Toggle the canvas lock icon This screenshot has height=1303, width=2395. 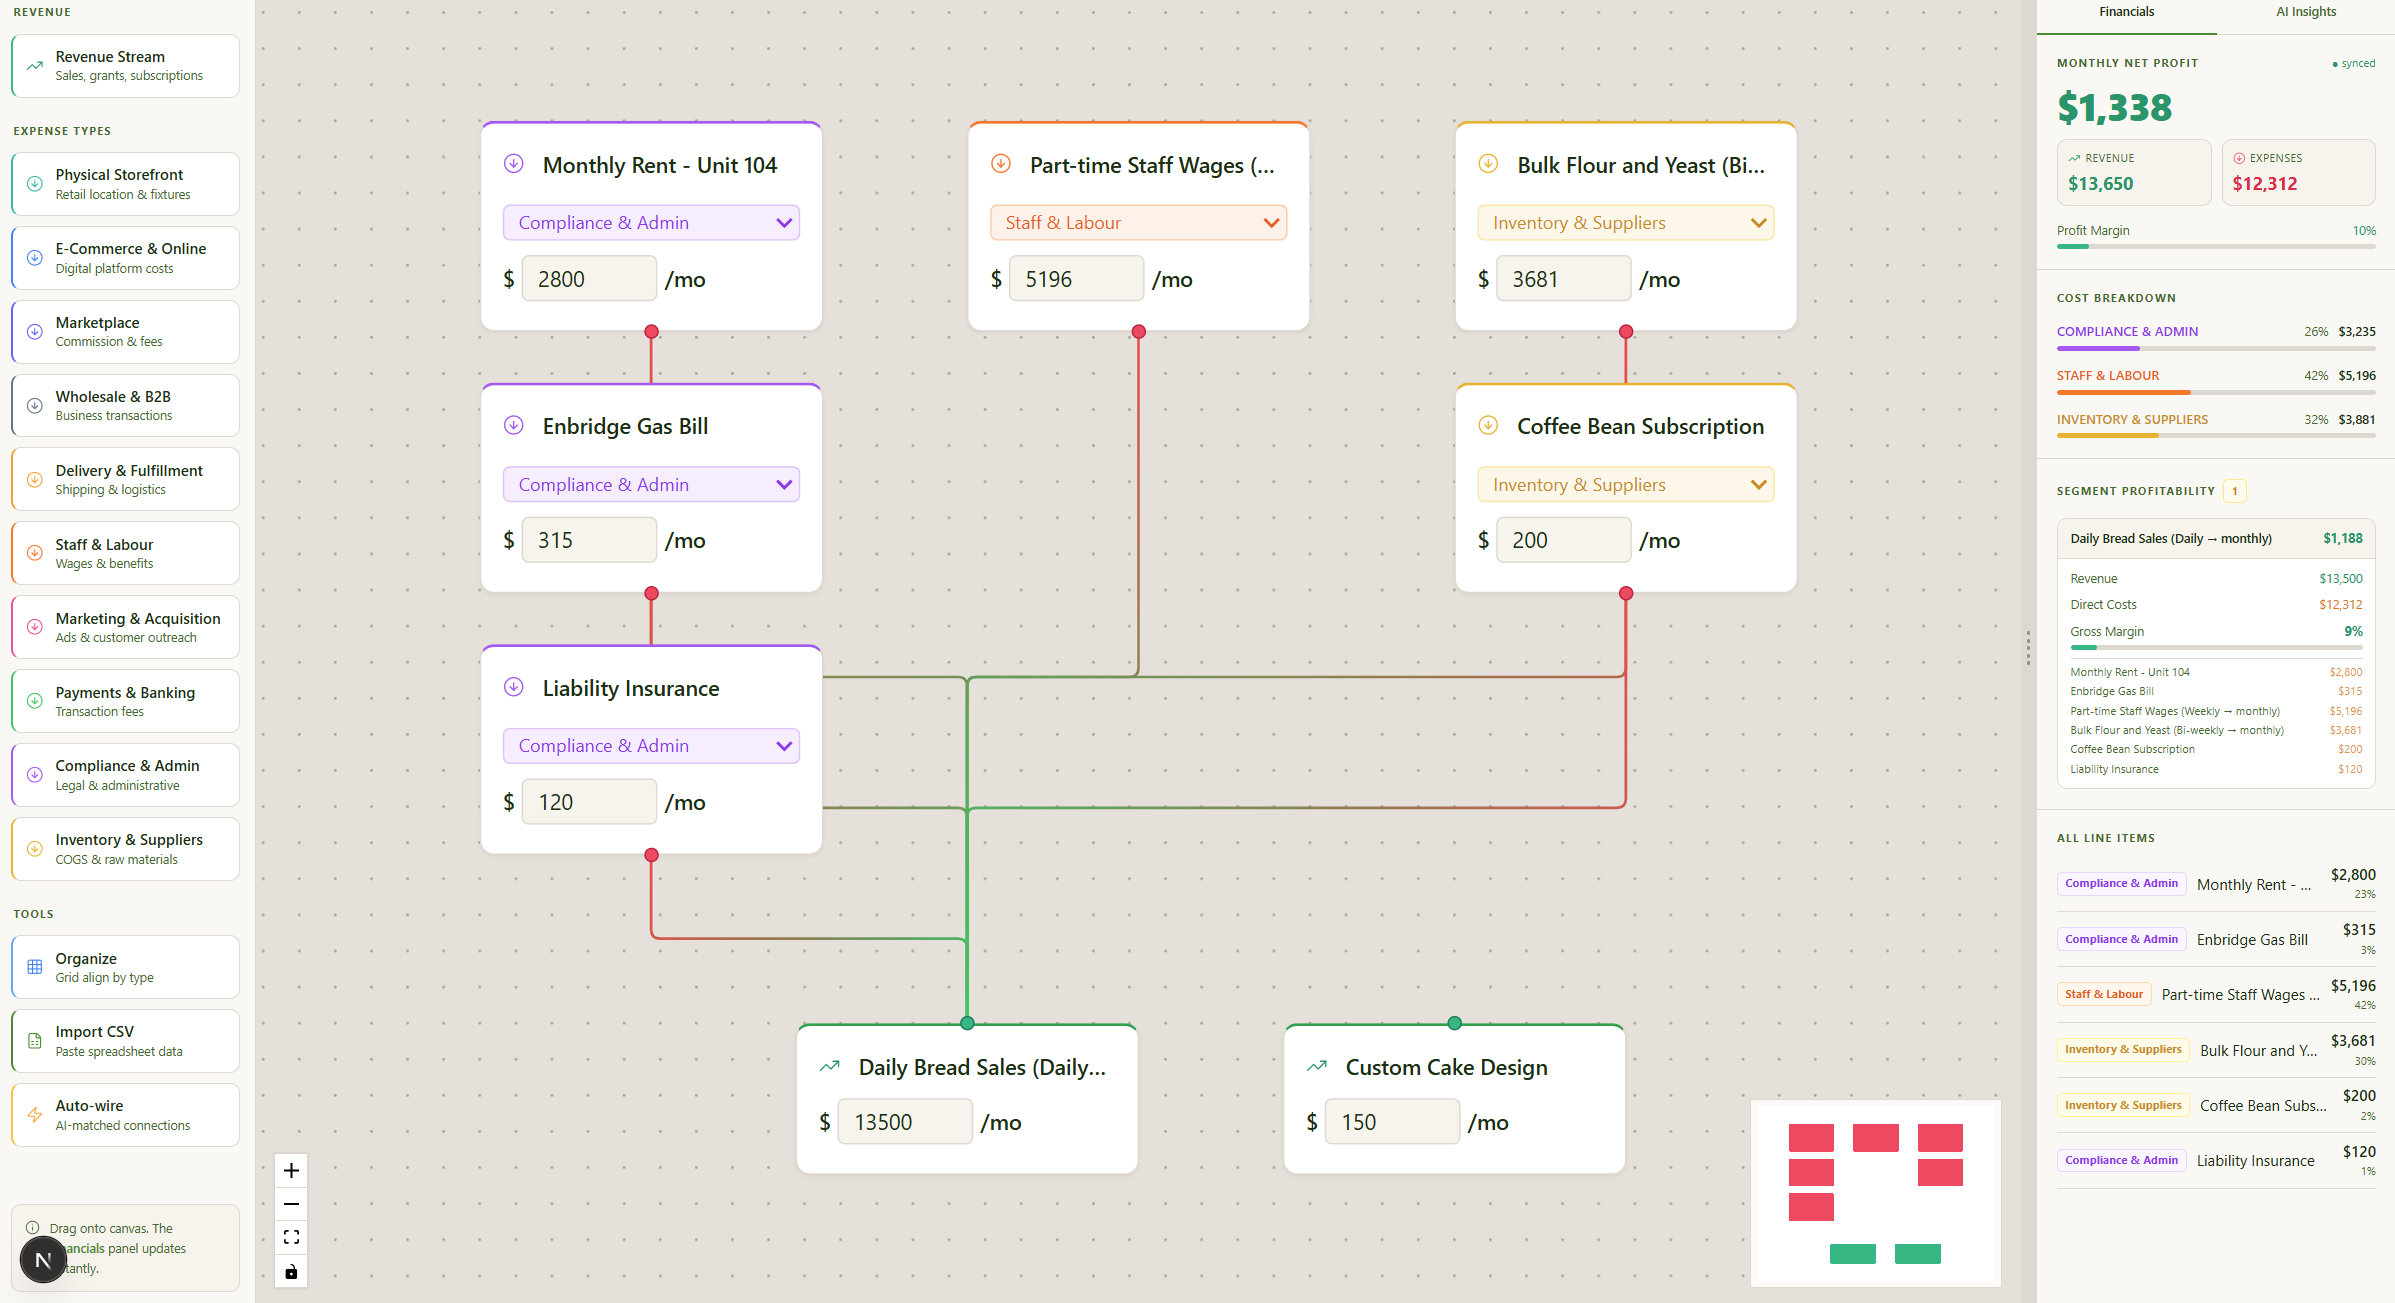coord(291,1272)
